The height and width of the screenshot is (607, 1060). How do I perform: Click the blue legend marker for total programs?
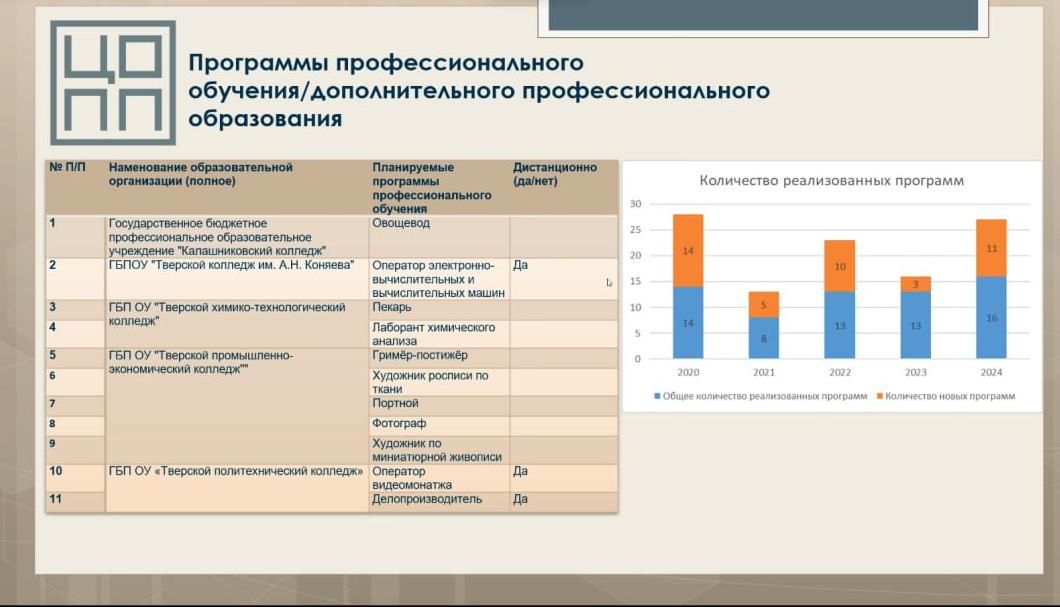point(657,396)
